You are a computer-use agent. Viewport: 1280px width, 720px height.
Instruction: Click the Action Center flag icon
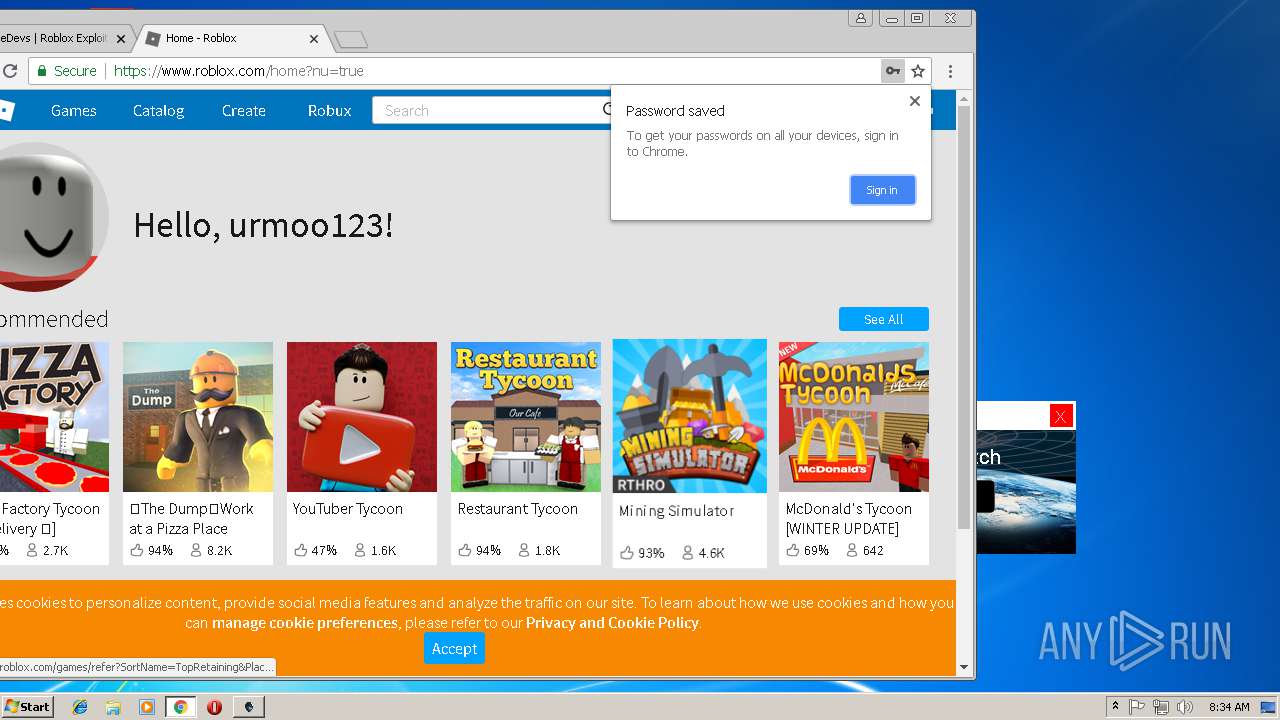(1137, 707)
